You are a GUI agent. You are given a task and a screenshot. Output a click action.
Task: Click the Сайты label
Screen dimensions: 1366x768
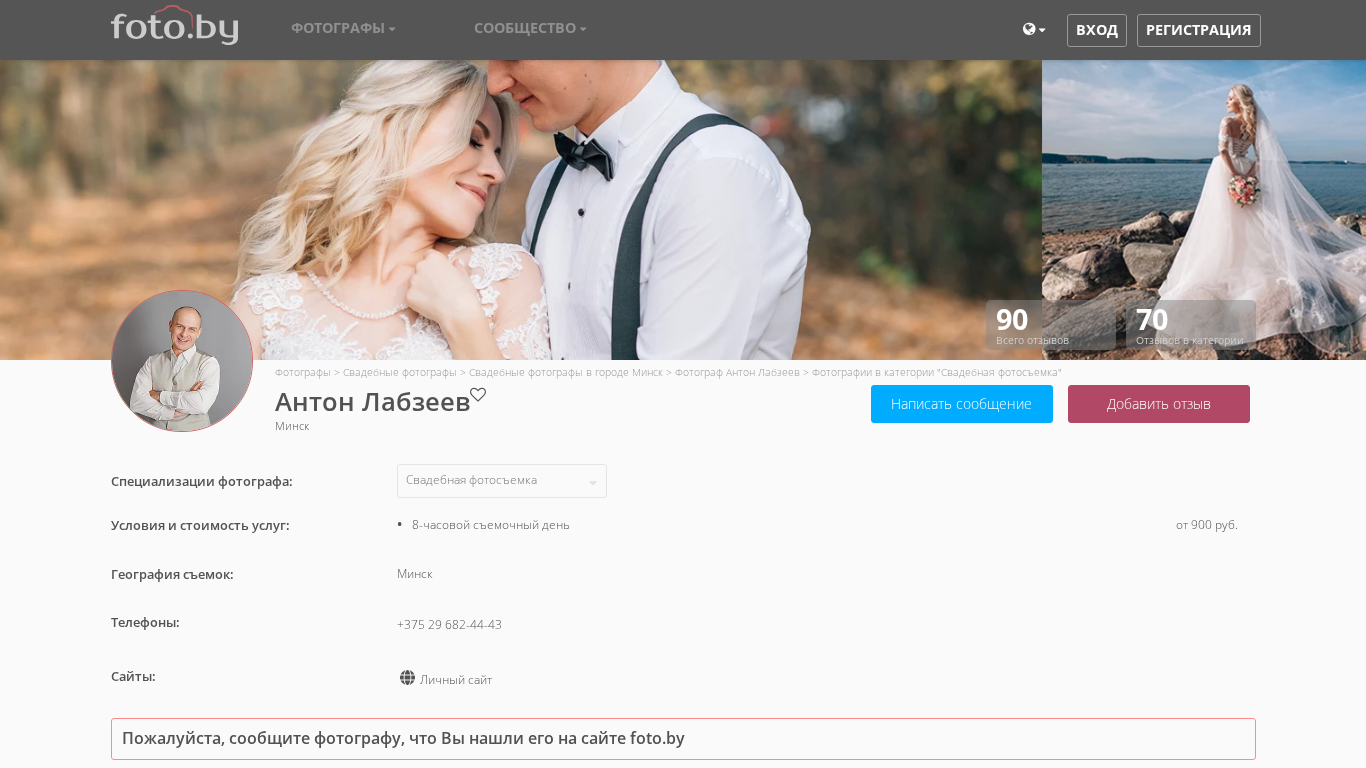coord(133,676)
